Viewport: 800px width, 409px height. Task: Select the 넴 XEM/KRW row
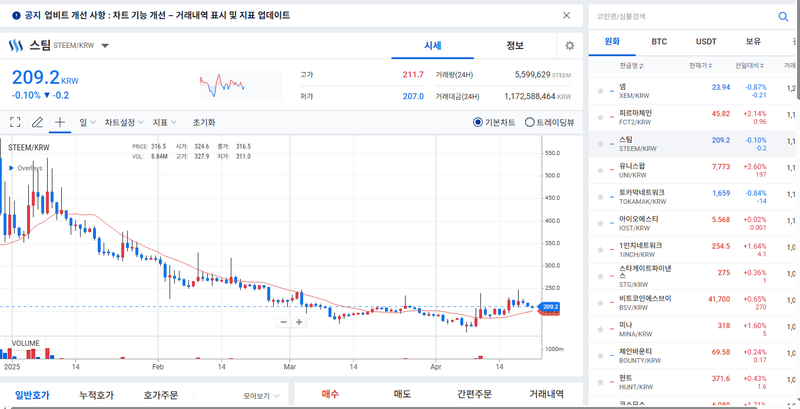694,91
